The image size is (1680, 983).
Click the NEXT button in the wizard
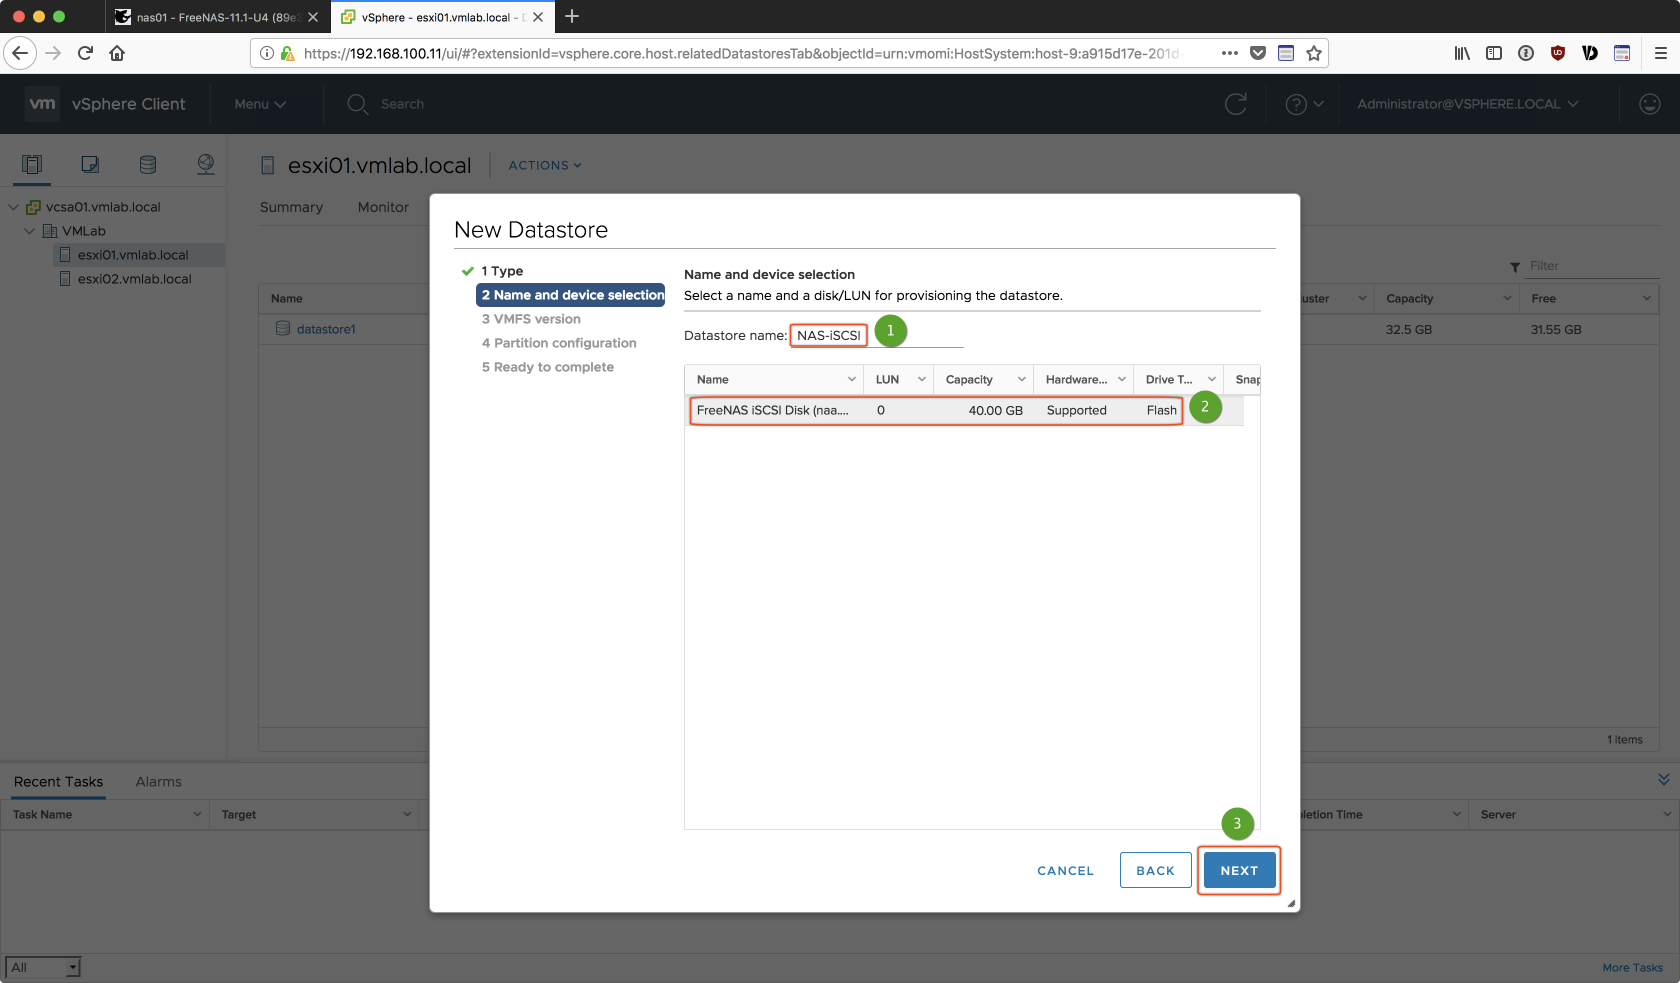click(1239, 871)
